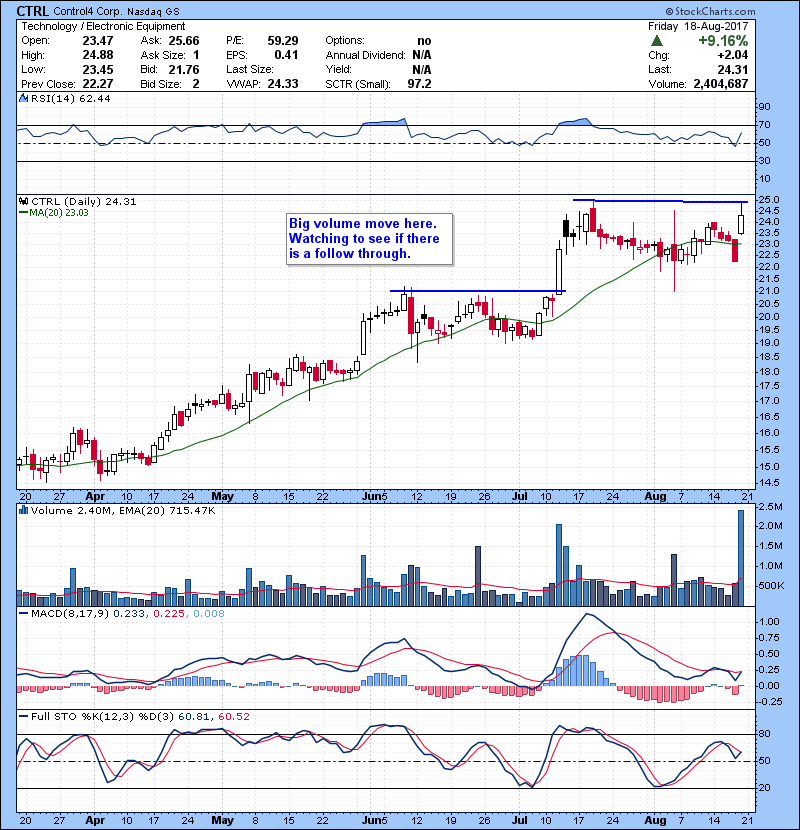Click the Full STO %D value '60.52'
This screenshot has height=830, width=800.
tap(233, 716)
